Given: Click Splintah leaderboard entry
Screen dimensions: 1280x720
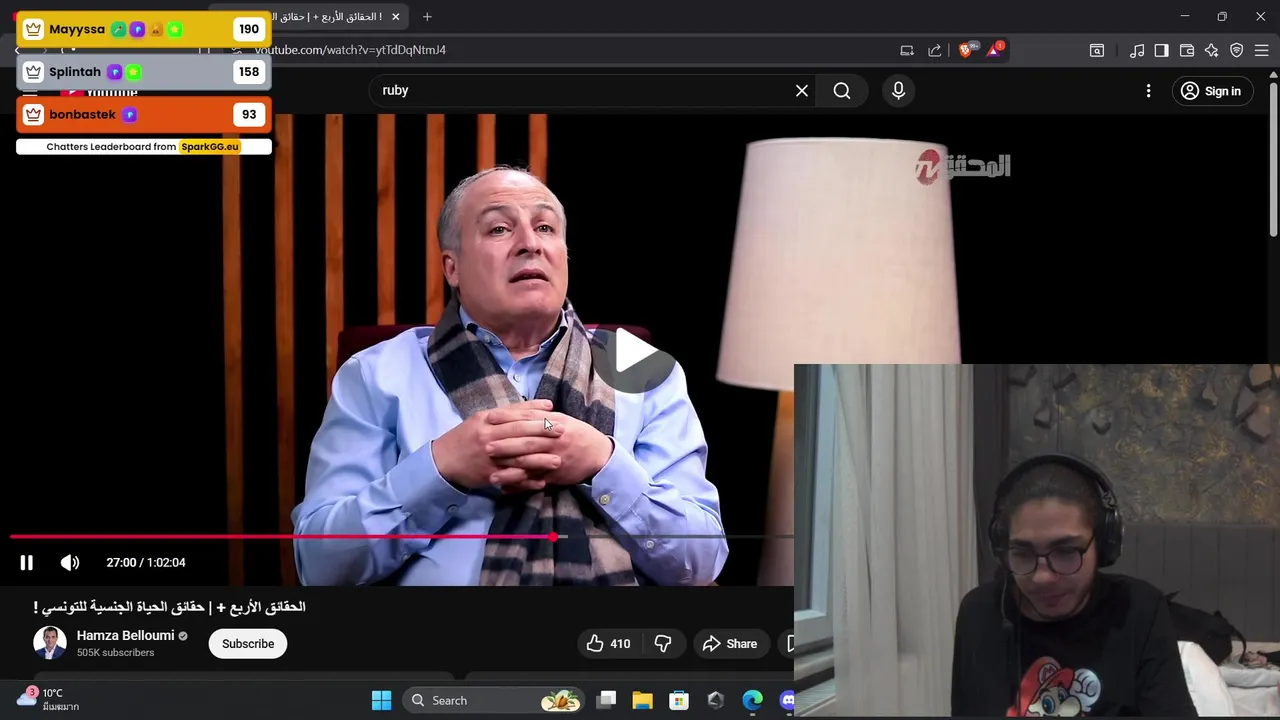Looking at the screenshot, I should (143, 72).
